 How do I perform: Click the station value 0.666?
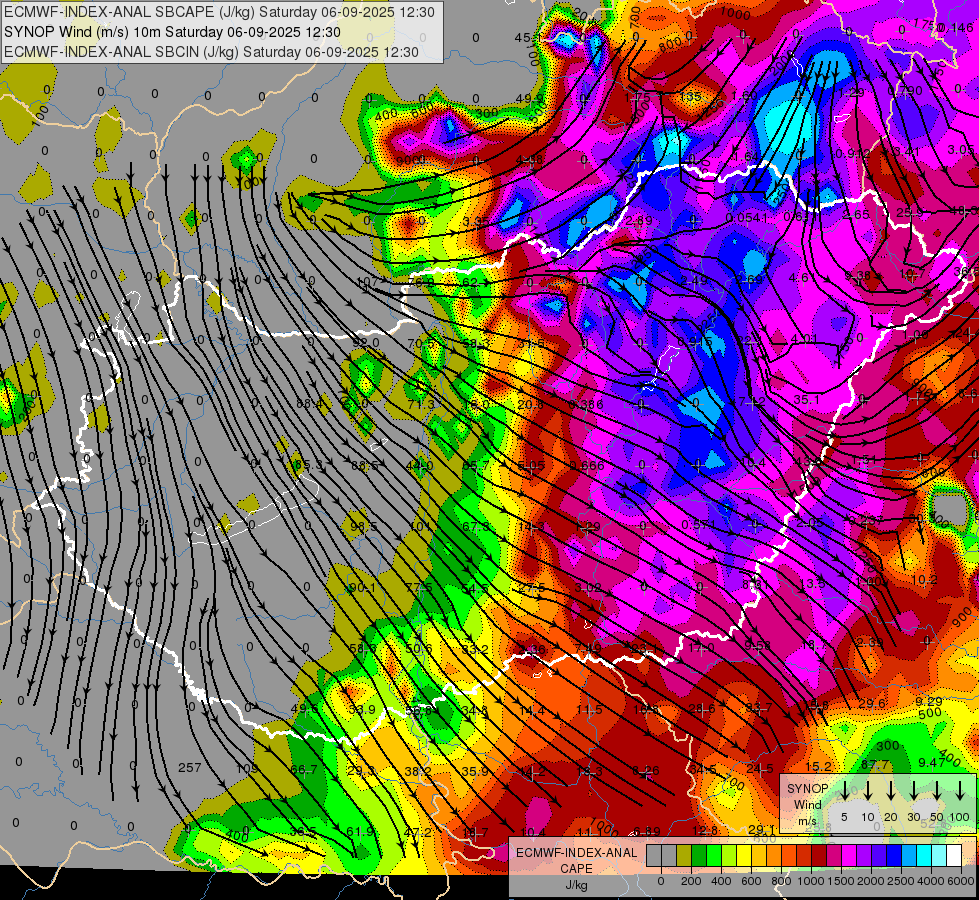pyautogui.click(x=587, y=466)
